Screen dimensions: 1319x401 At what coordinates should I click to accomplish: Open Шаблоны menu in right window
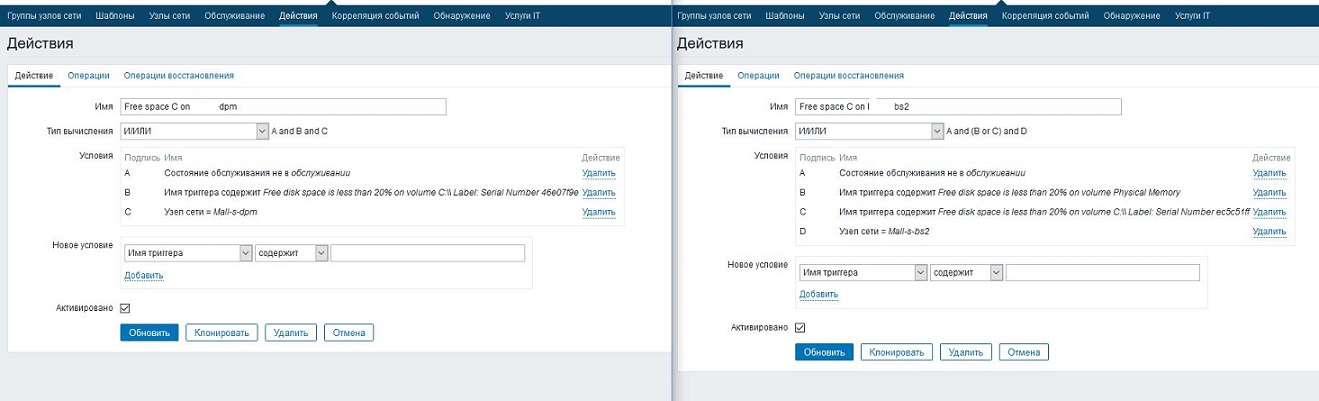click(x=785, y=16)
